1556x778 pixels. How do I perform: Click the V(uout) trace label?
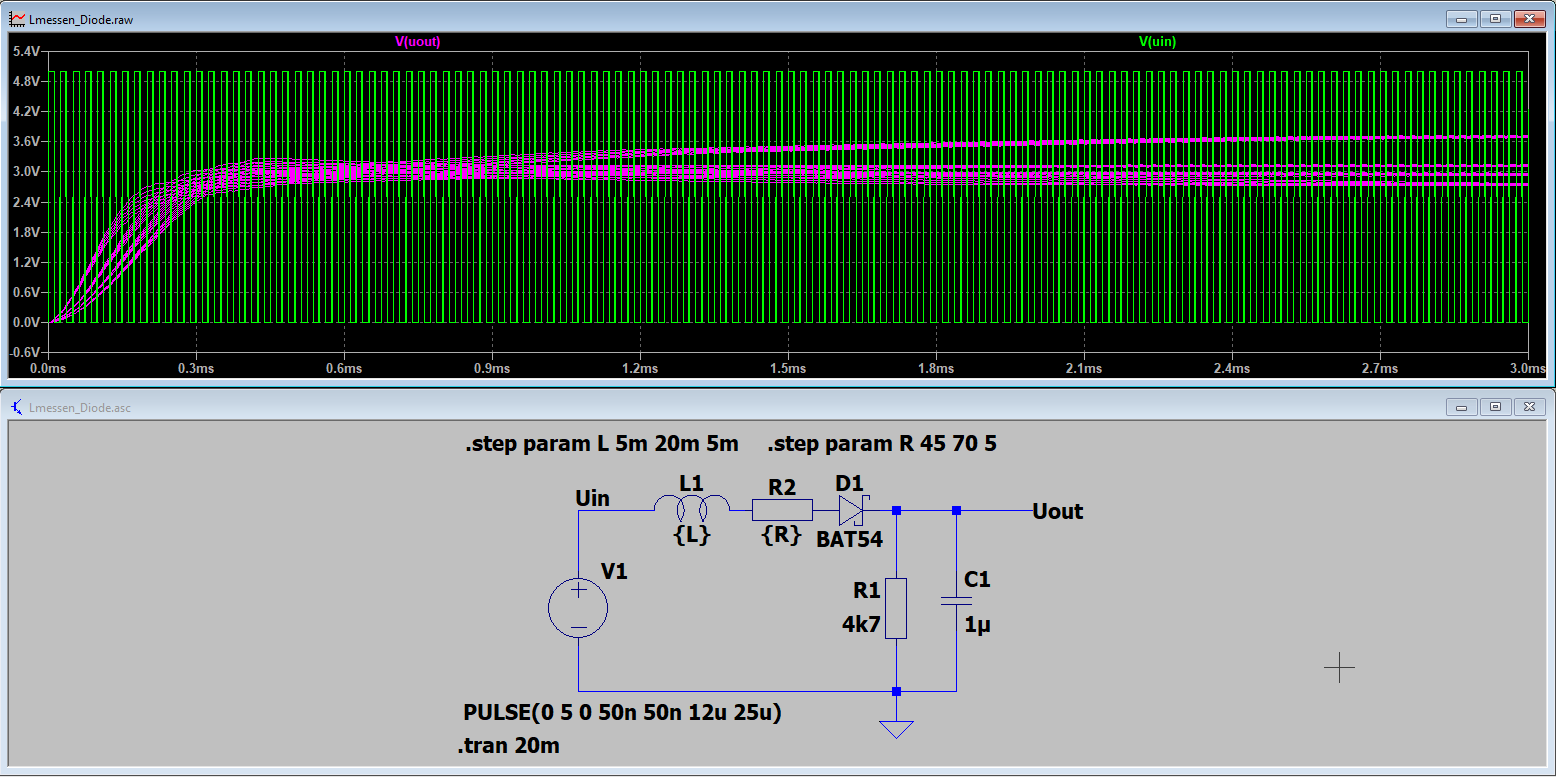coord(418,42)
